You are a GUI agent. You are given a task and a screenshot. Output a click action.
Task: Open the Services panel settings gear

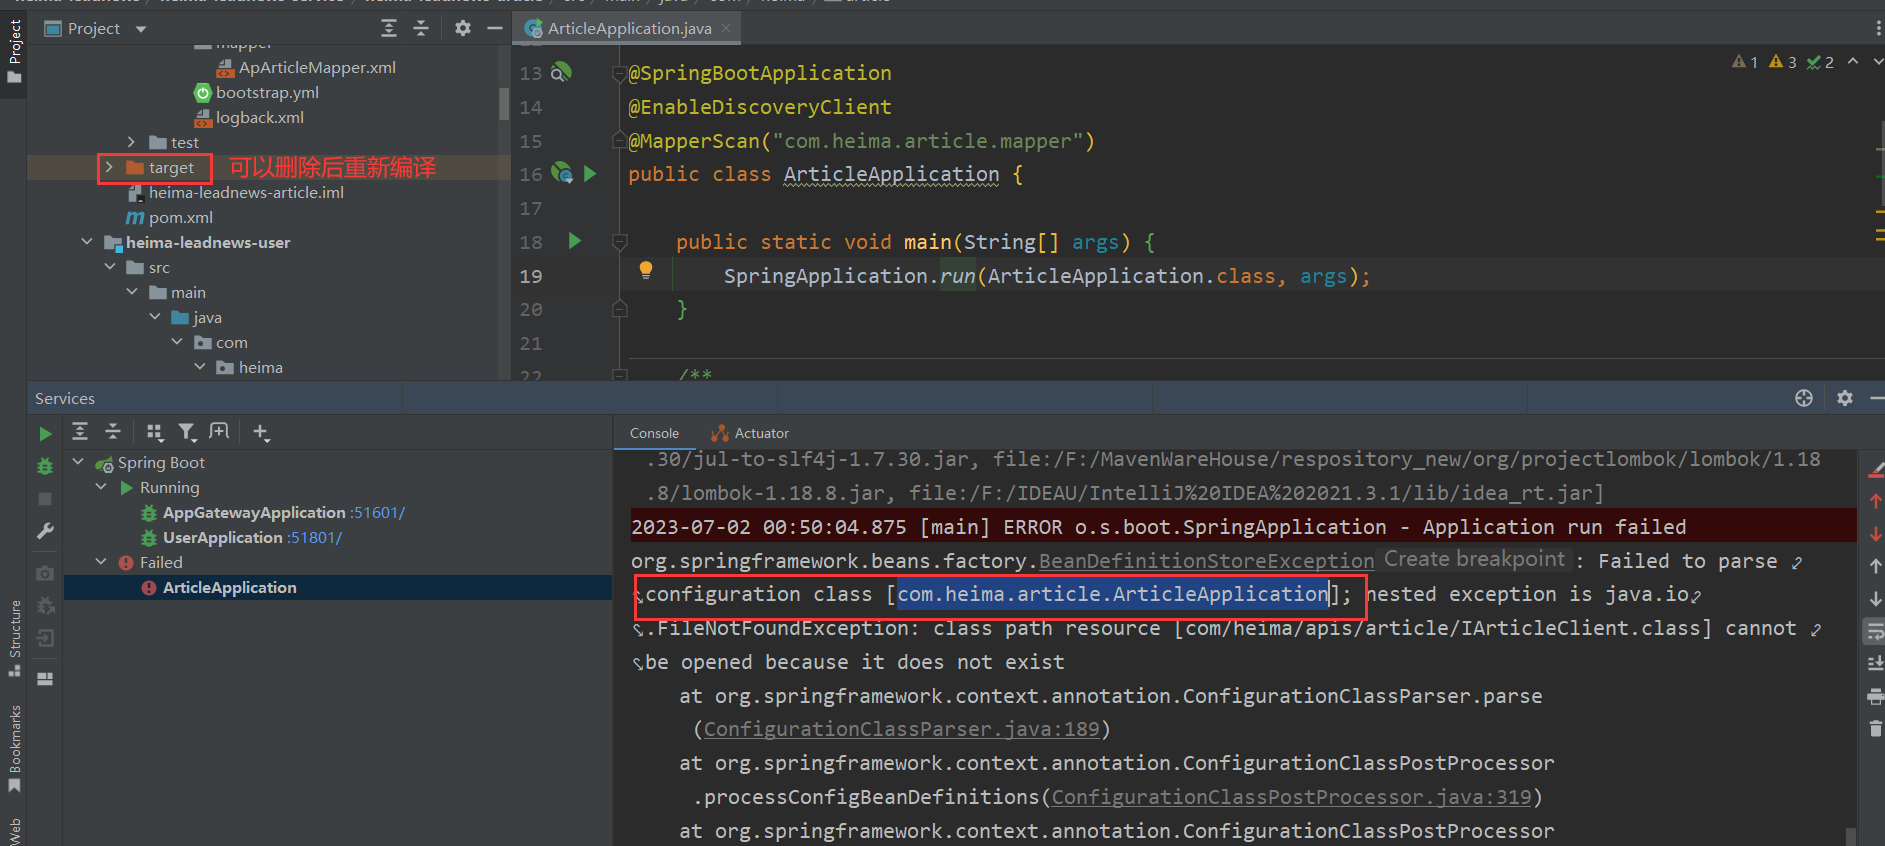coord(1845,398)
